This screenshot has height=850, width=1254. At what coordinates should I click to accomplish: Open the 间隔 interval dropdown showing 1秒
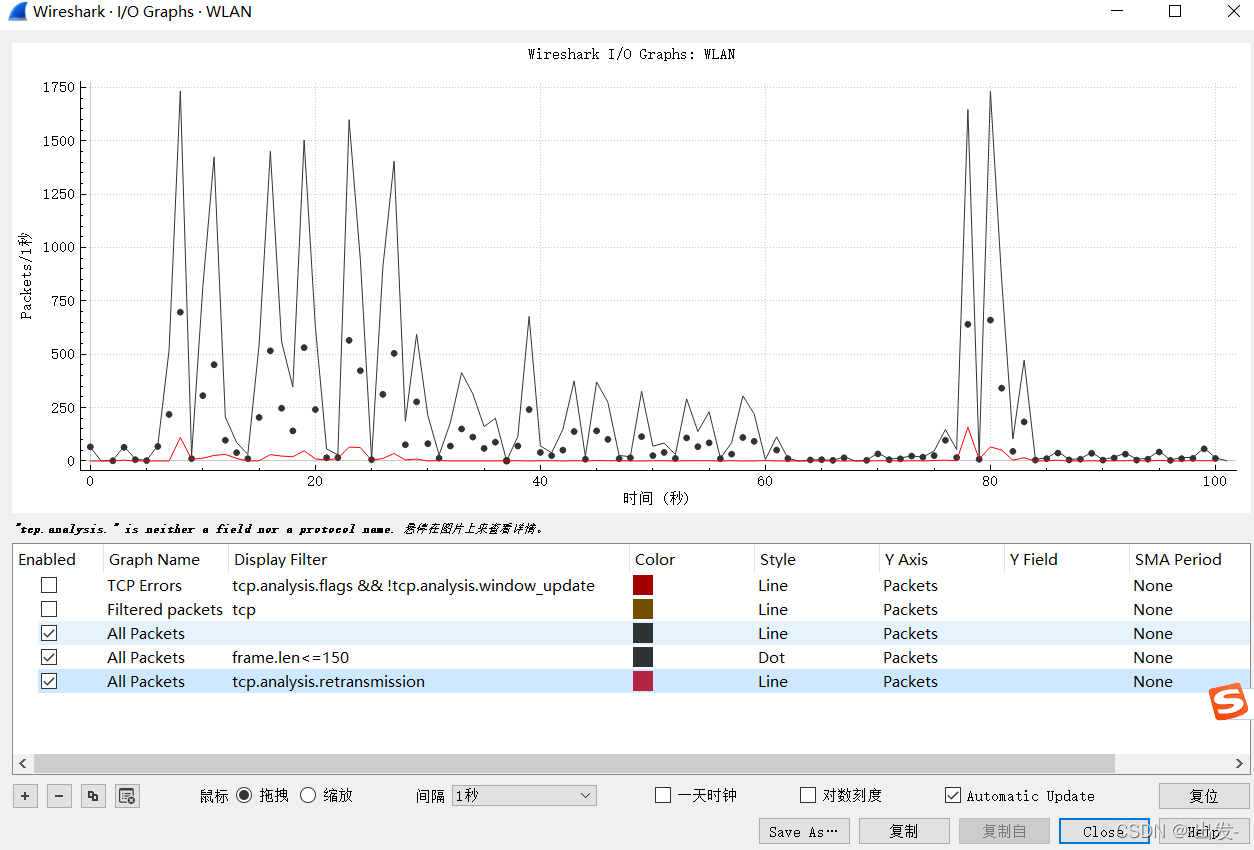tap(524, 795)
